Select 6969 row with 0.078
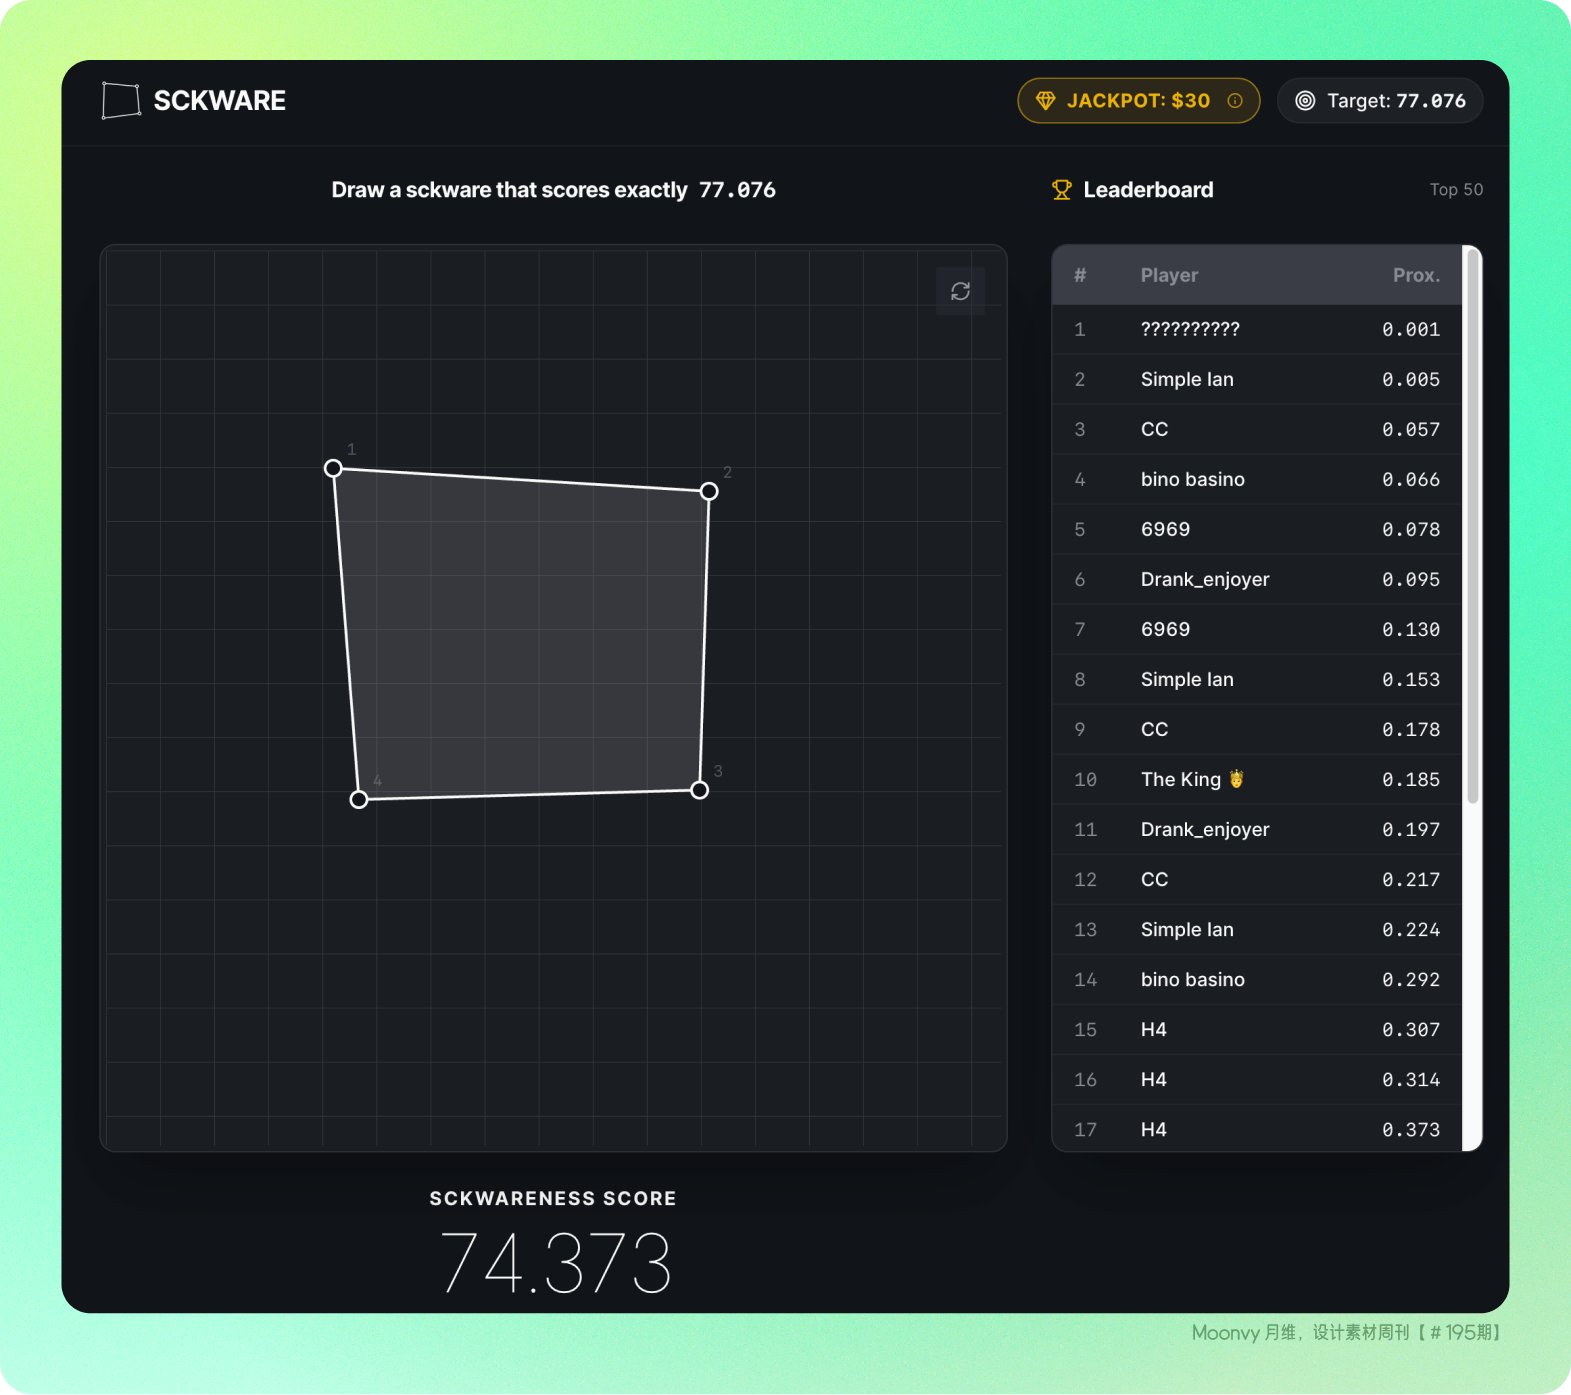1571x1395 pixels. [1257, 529]
